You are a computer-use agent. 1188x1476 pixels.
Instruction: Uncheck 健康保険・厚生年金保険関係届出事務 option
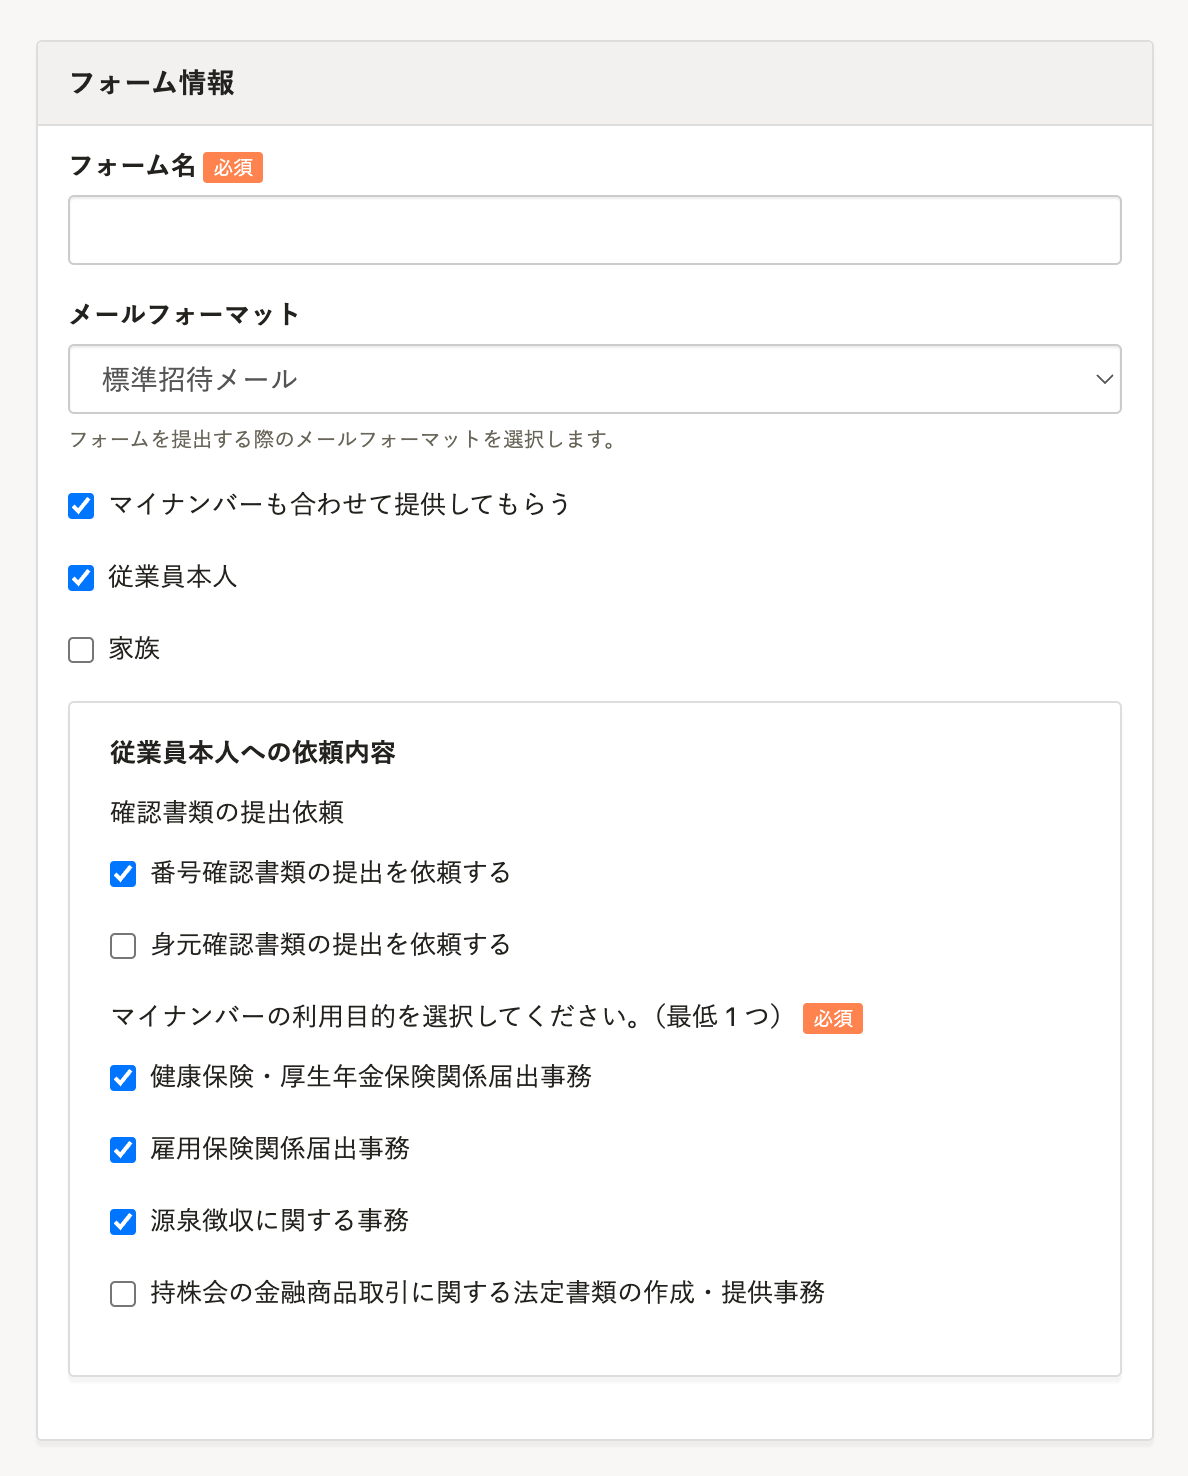123,1078
